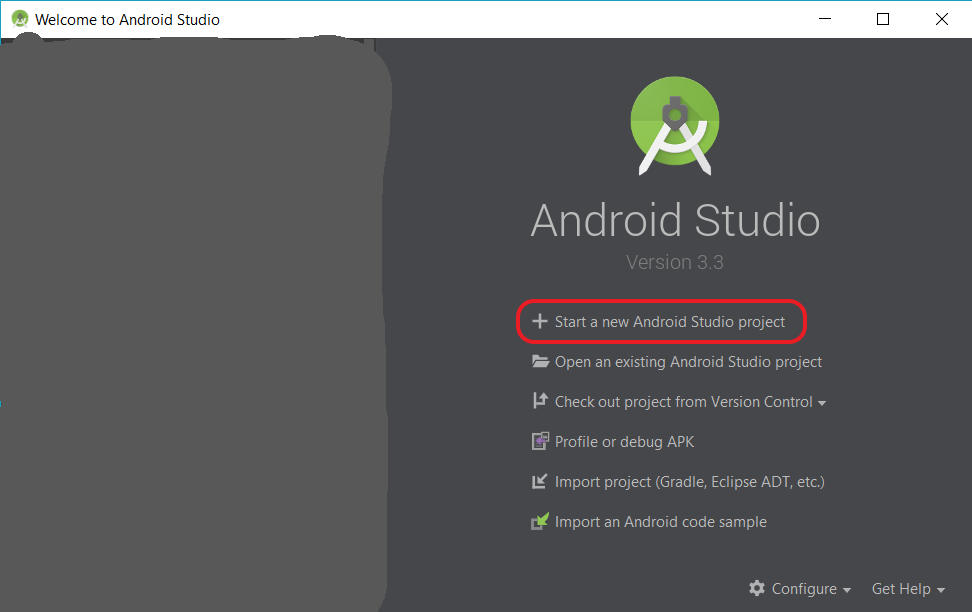Screen dimensions: 972x612
Task: Click the Import project arrow icon
Action: (540, 481)
